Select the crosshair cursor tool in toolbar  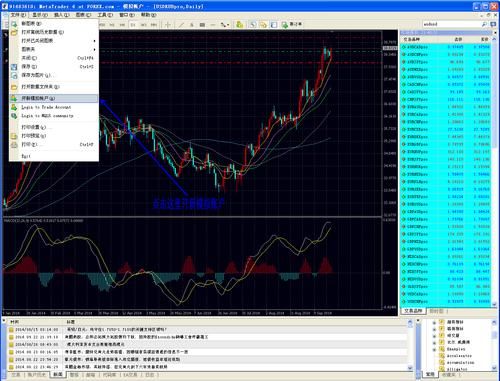pyautogui.click(x=168, y=24)
